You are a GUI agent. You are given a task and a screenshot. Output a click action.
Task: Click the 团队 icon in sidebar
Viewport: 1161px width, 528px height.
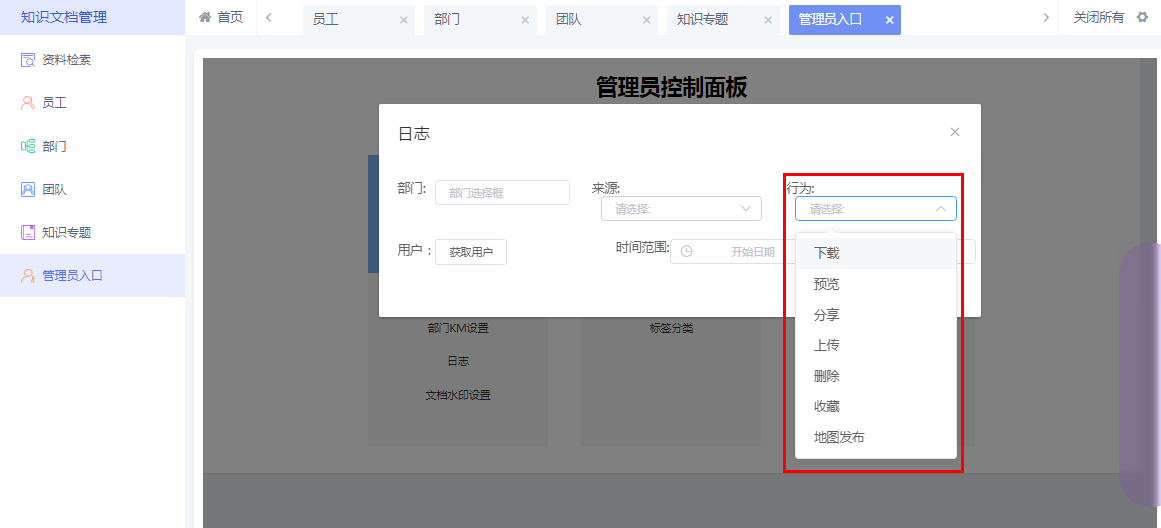point(28,189)
